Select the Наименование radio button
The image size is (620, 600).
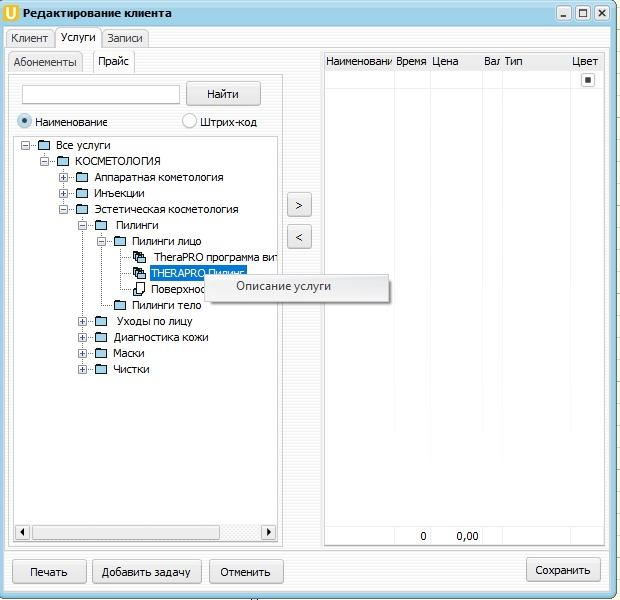pyautogui.click(x=25, y=121)
